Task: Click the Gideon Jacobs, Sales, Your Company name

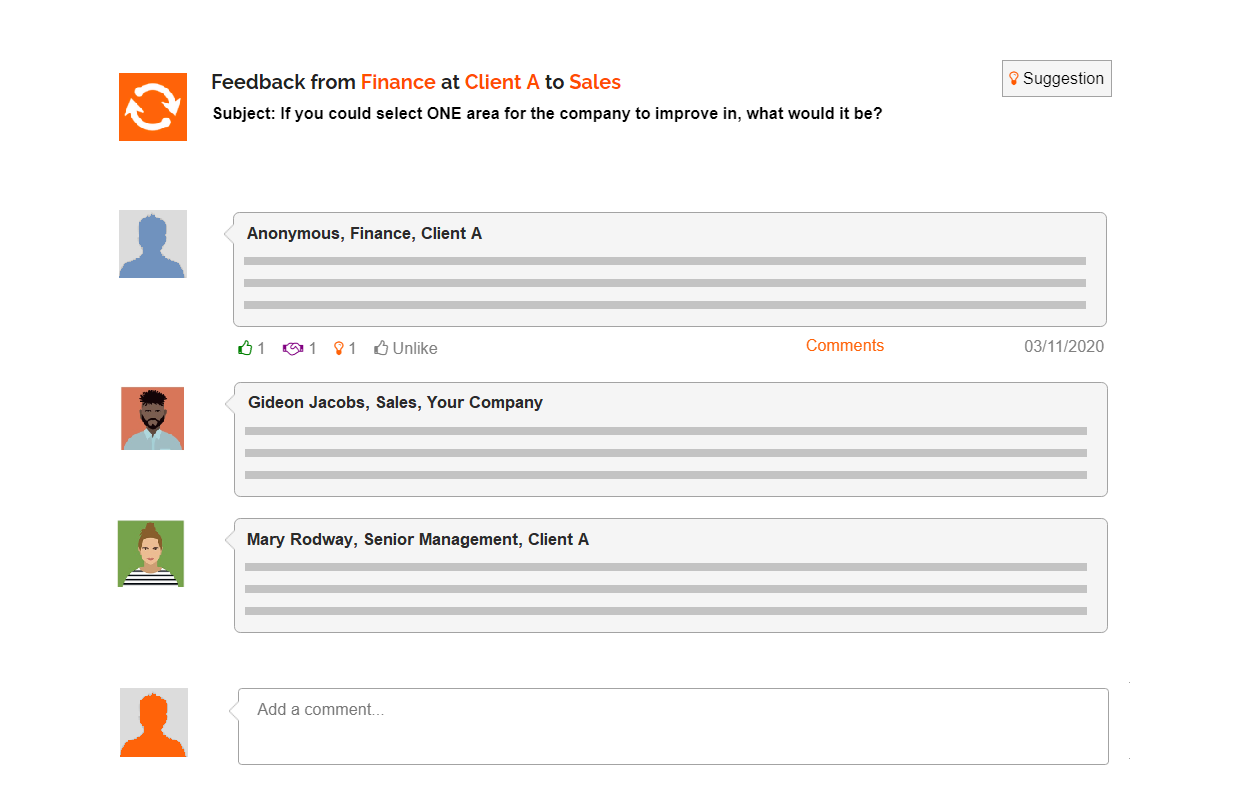Action: tap(395, 402)
